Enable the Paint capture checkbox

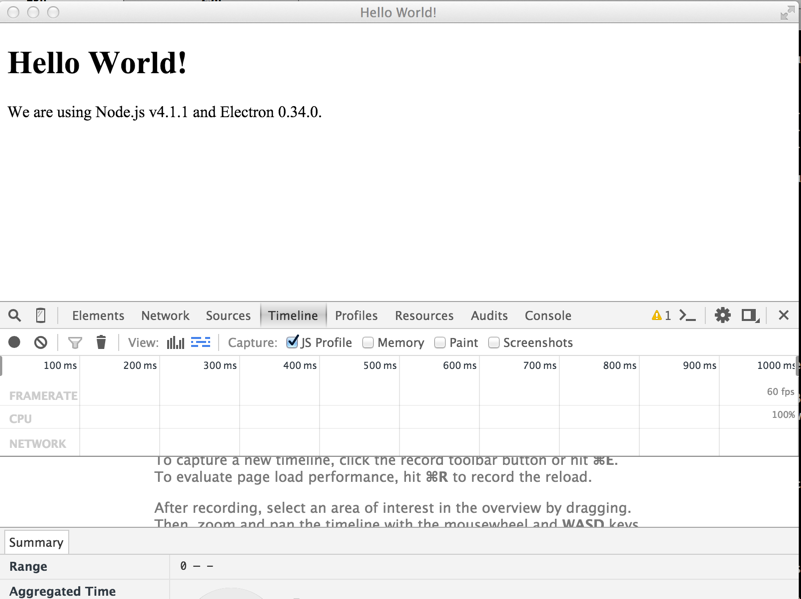(440, 342)
